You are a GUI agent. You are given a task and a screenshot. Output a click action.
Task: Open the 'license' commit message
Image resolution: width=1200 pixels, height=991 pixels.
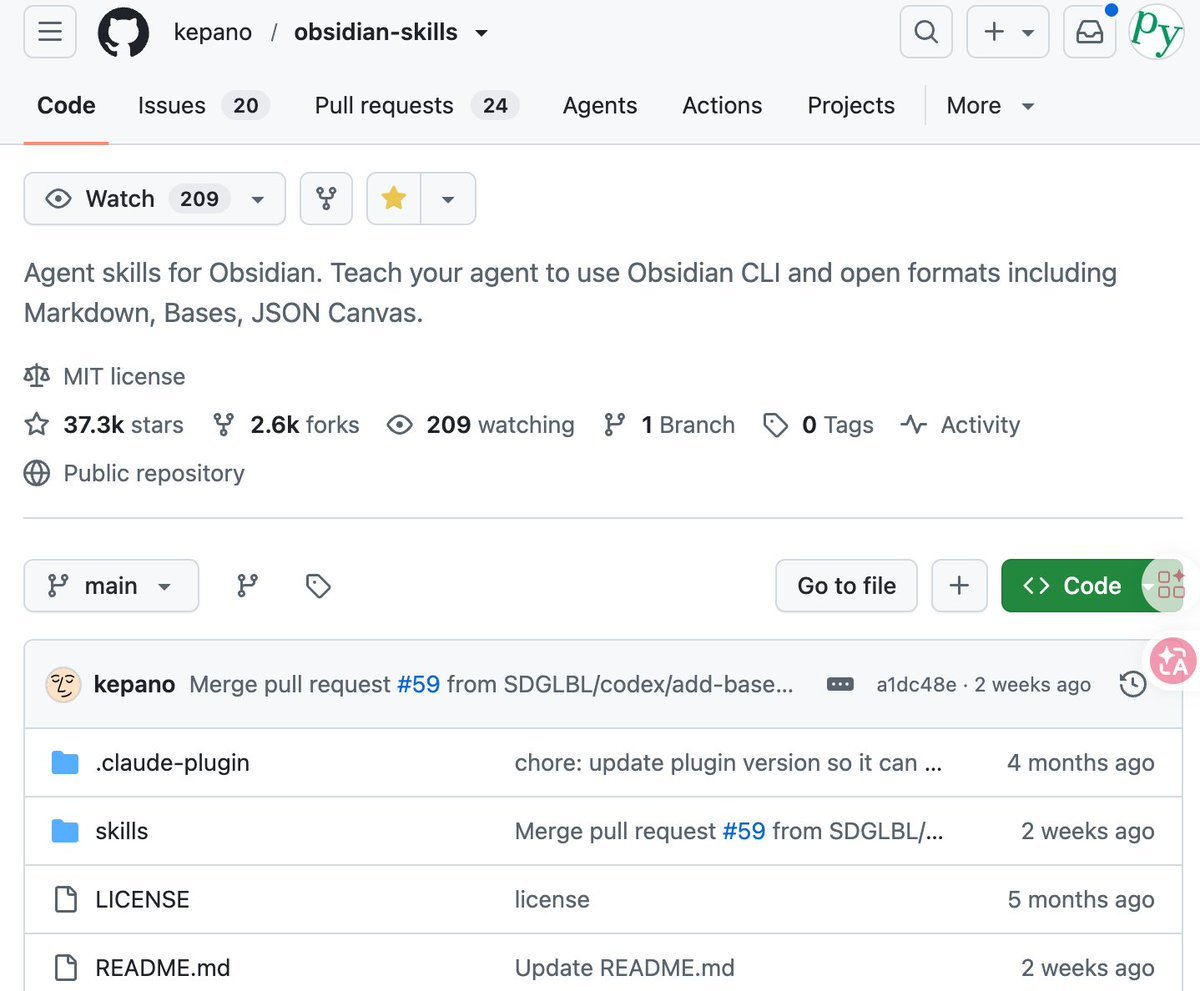pyautogui.click(x=552, y=899)
